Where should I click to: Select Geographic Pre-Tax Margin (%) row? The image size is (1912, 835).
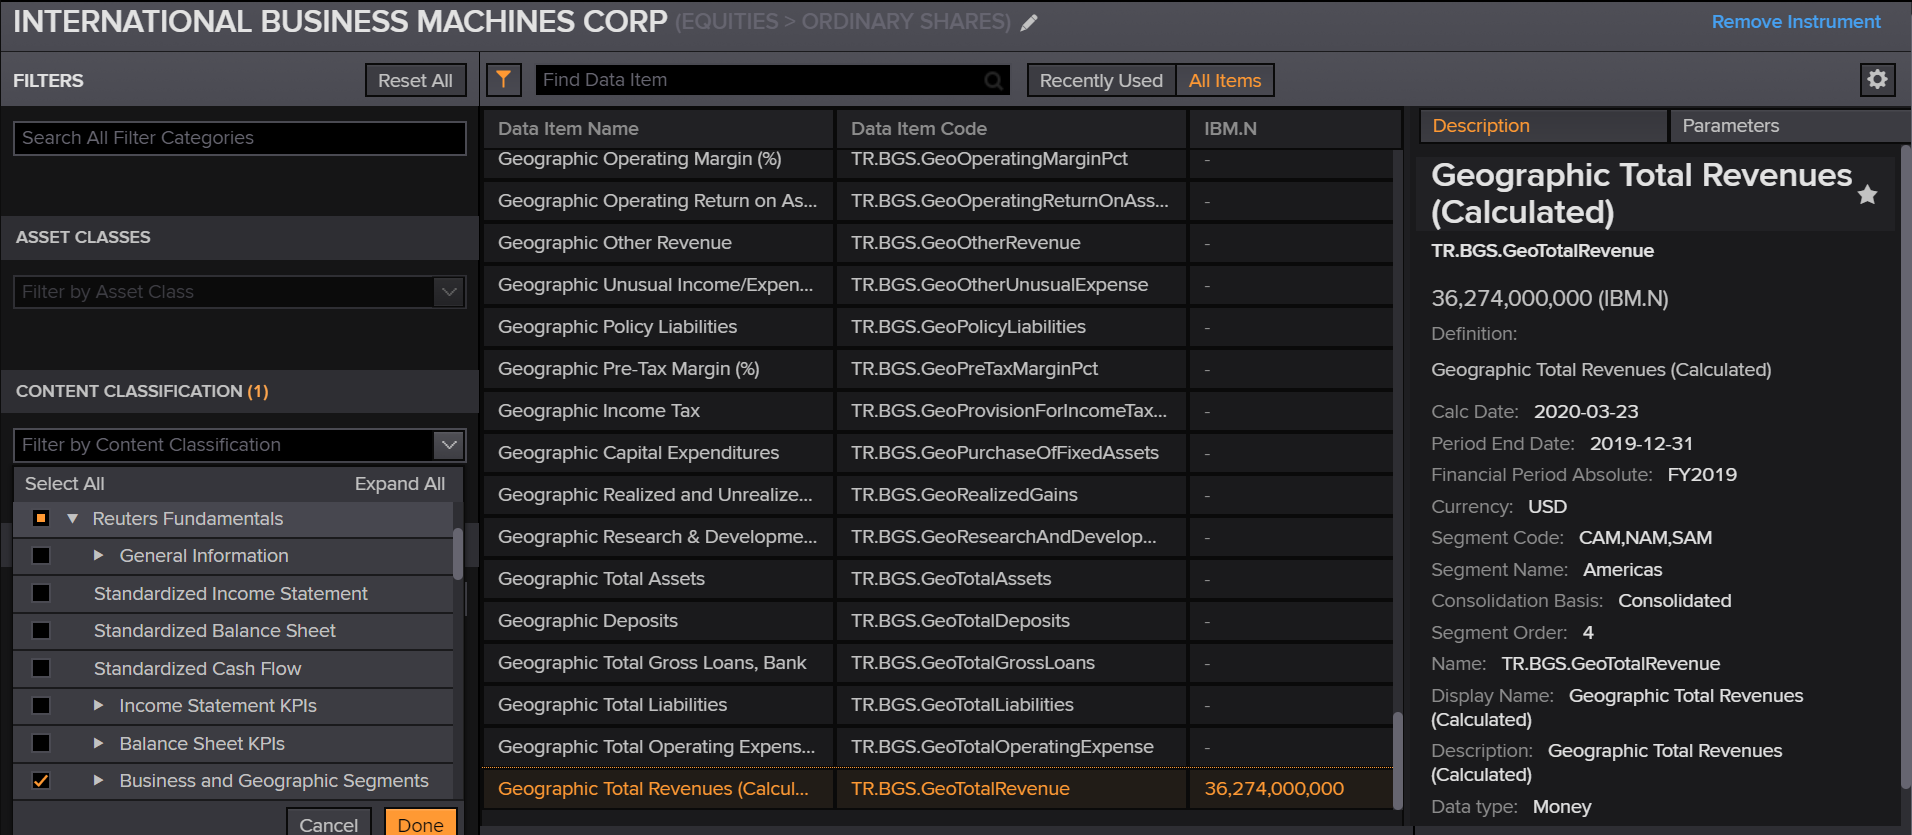coord(938,369)
